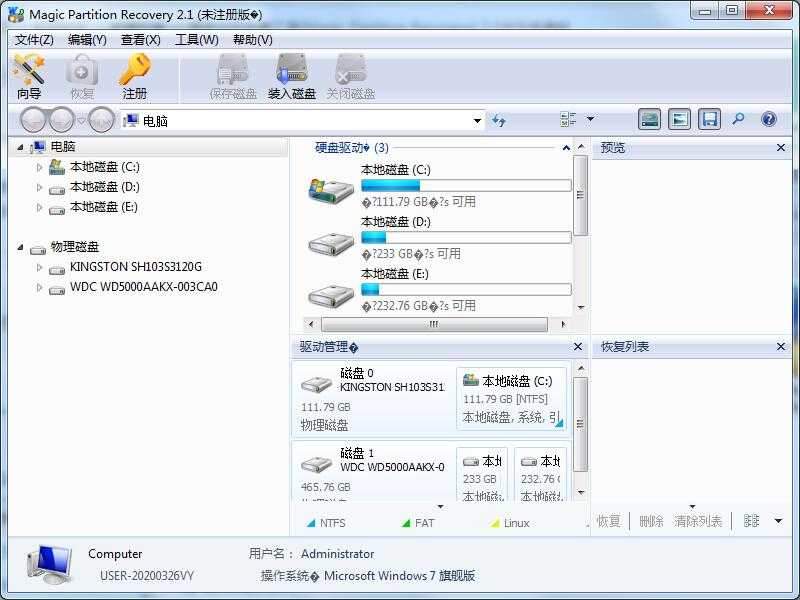Open the 文件(Z) menu
800x600 pixels.
tap(33, 40)
